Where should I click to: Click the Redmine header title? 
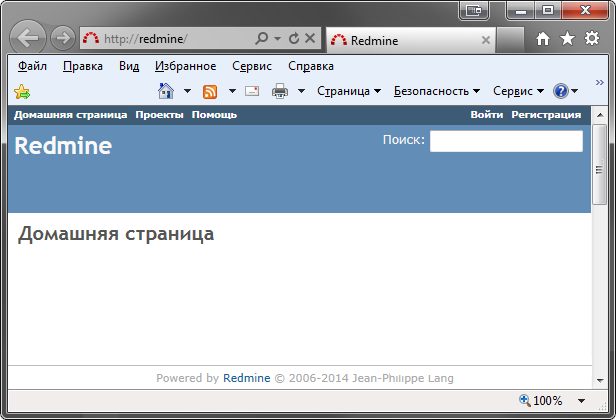click(x=63, y=146)
